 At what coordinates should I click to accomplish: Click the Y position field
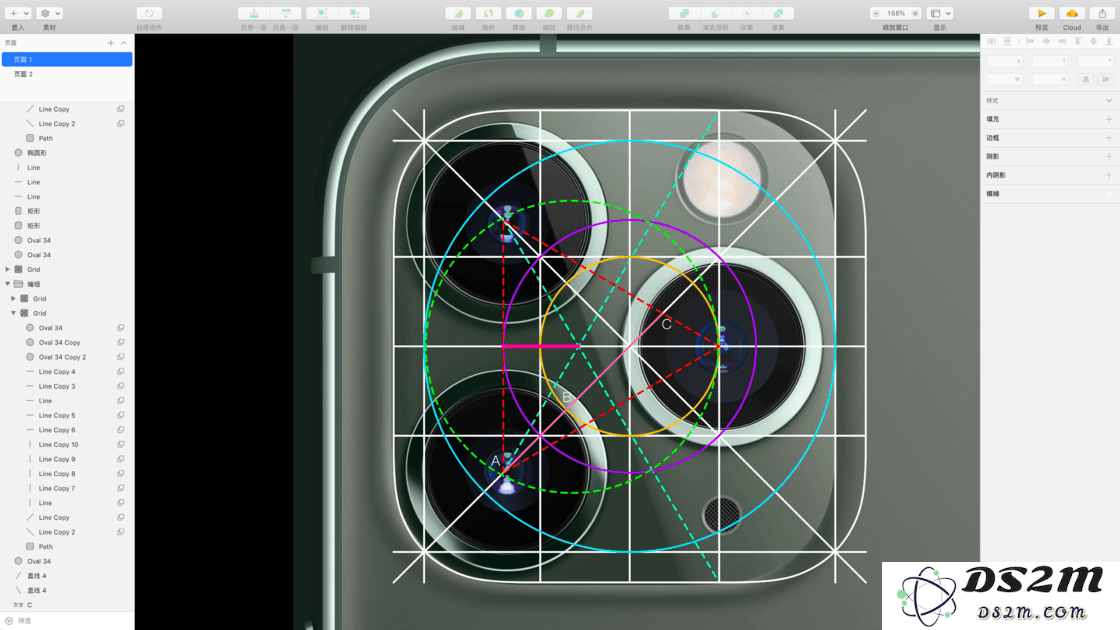[1050, 61]
